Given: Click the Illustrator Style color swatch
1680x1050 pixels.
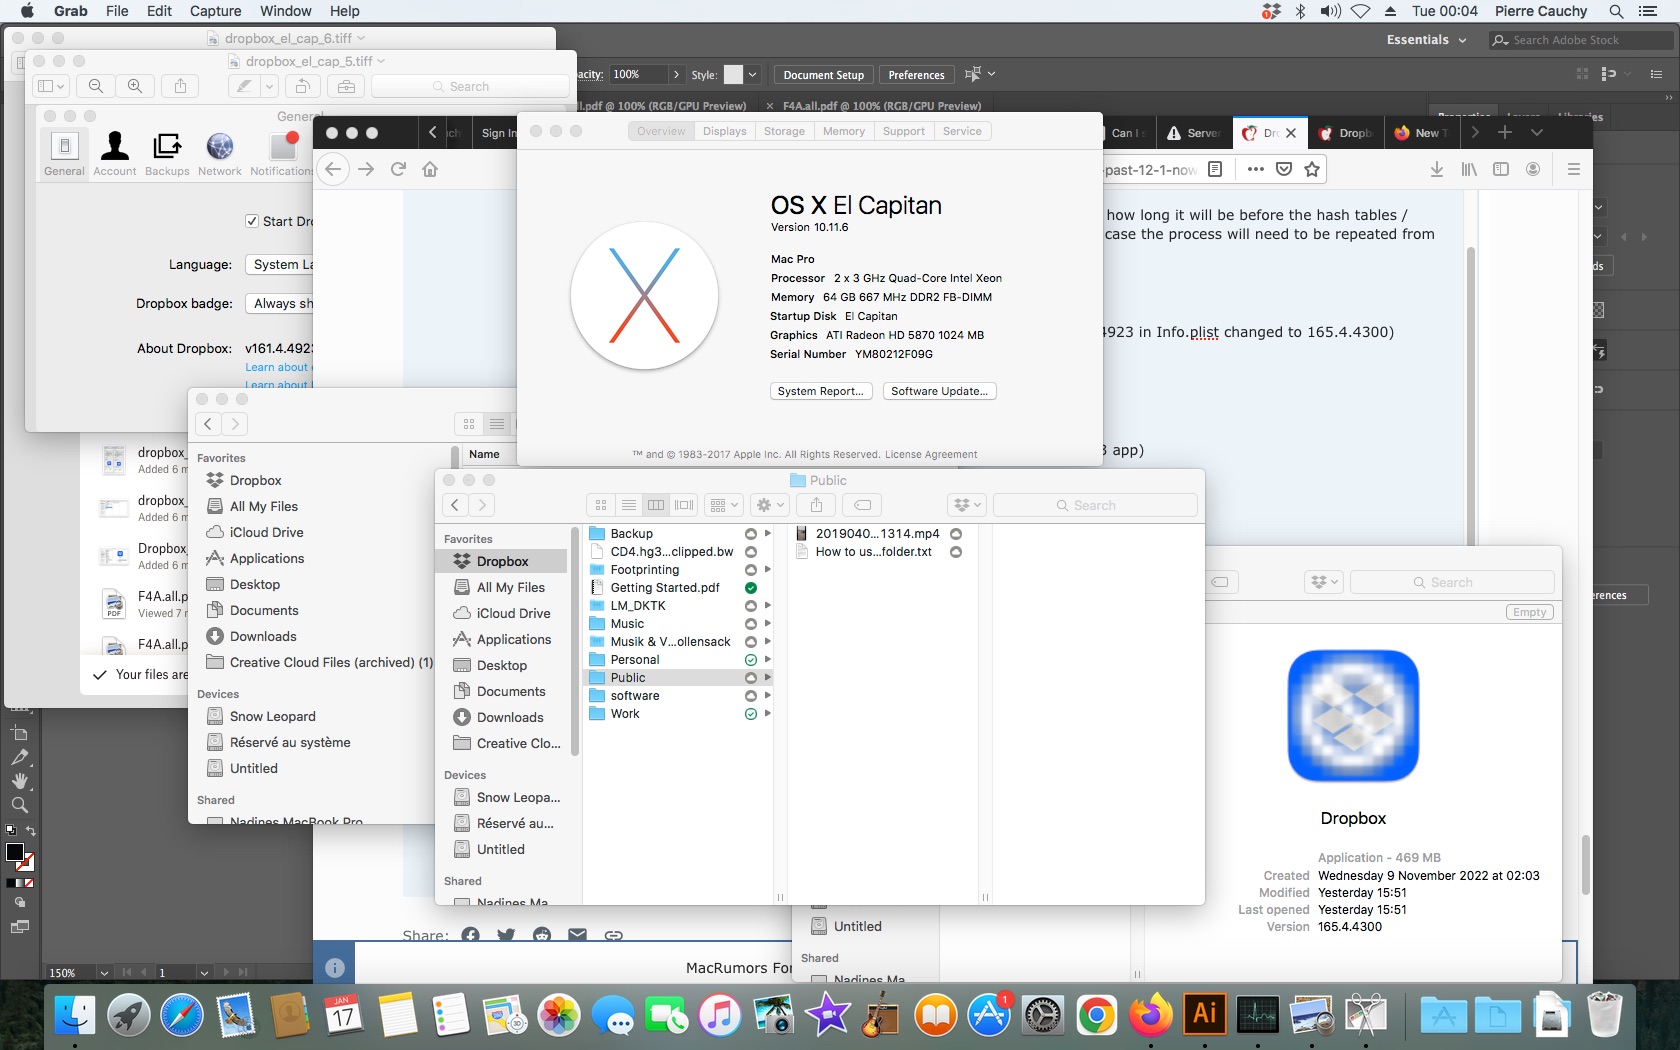Looking at the screenshot, I should pos(733,74).
